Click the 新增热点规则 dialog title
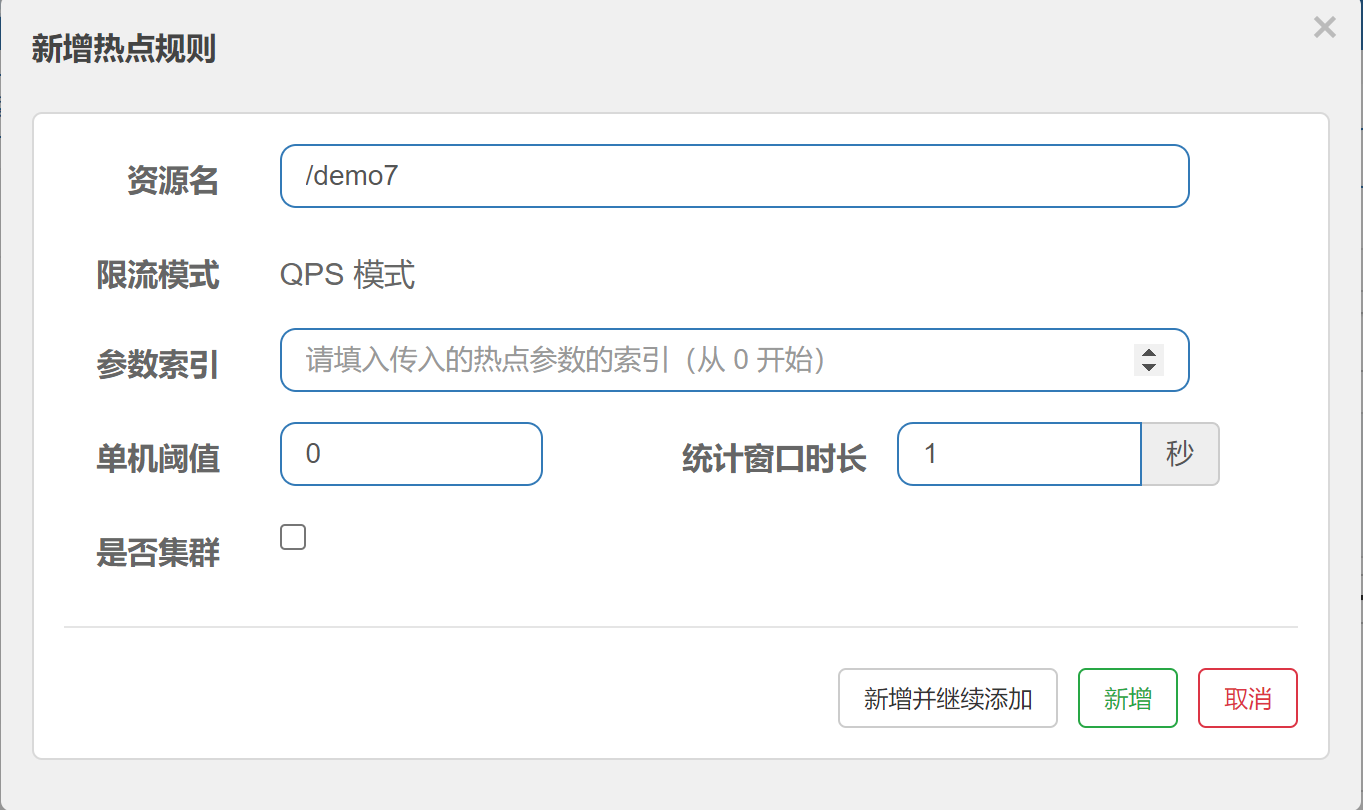This screenshot has height=810, width=1363. click(x=124, y=48)
